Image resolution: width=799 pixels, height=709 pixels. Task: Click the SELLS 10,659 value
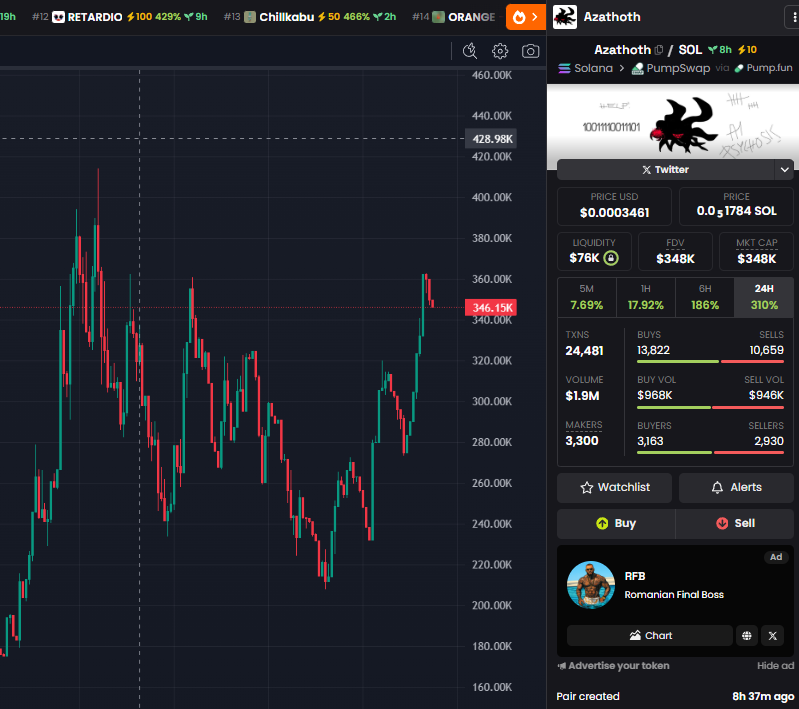coord(766,350)
